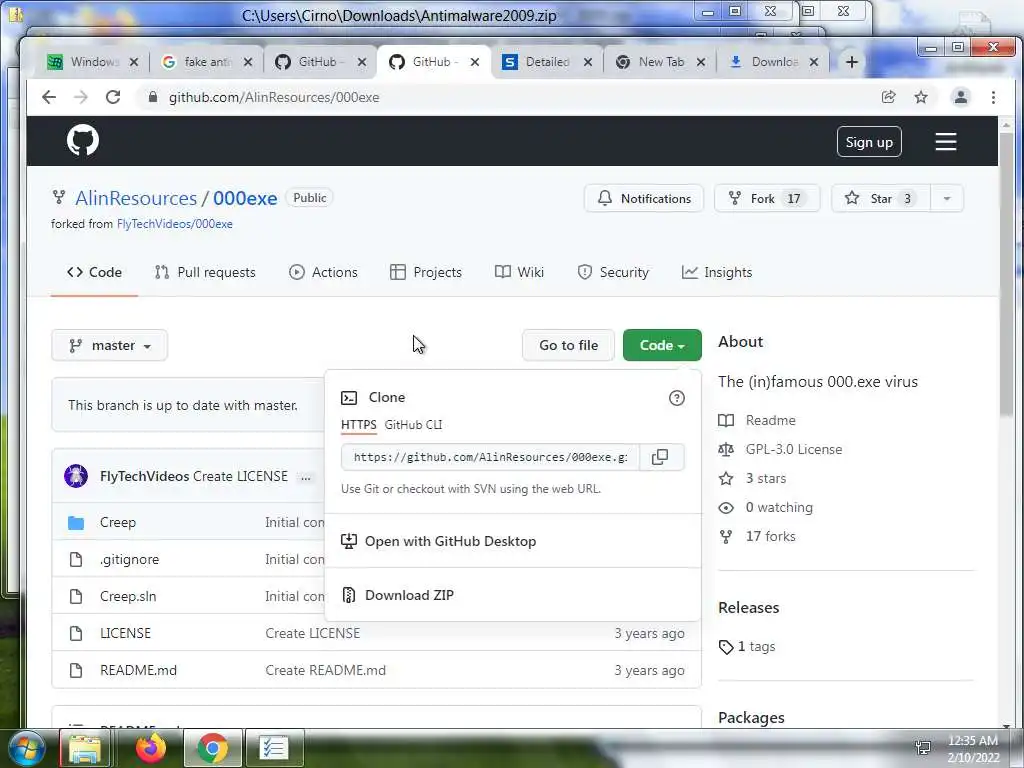Close the Windows tab
The image size is (1024, 768).
[134, 62]
